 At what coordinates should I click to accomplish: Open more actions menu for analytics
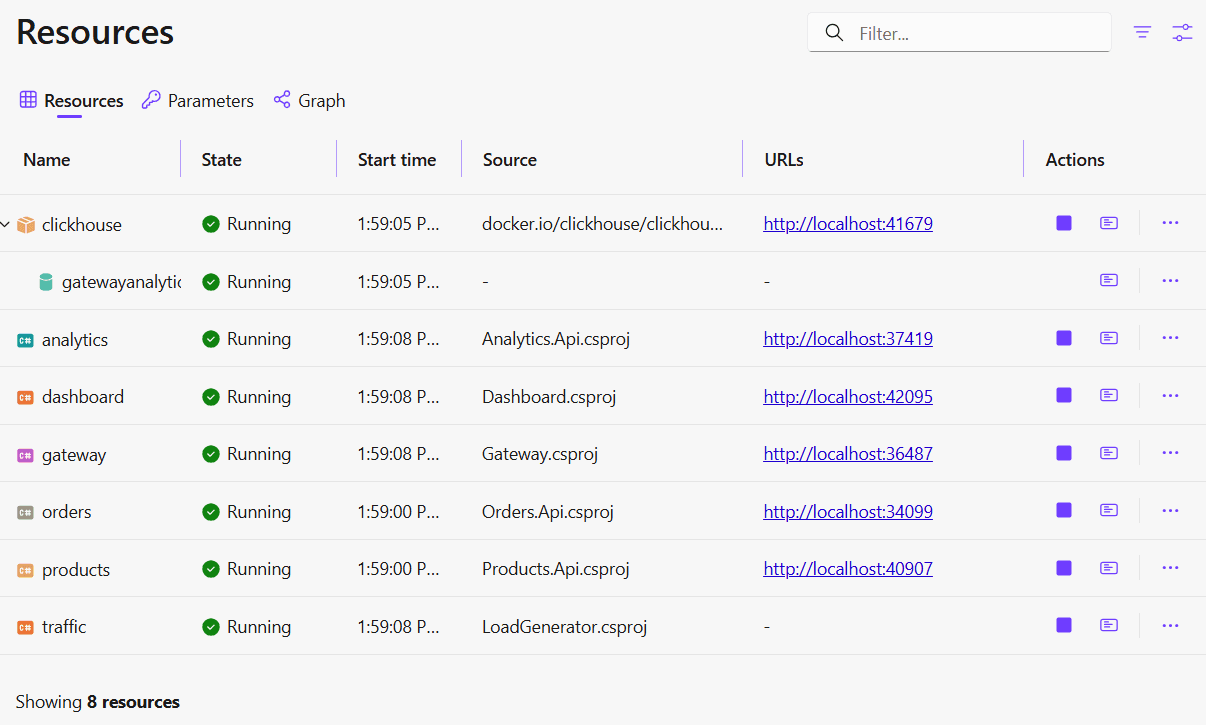pyautogui.click(x=1171, y=338)
